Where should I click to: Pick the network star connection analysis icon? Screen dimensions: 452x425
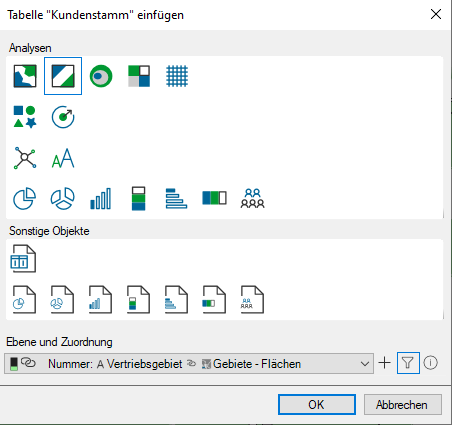click(x=25, y=158)
